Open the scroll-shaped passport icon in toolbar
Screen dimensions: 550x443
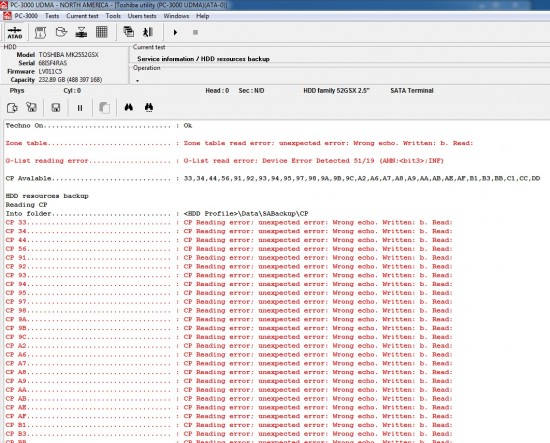coord(40,32)
